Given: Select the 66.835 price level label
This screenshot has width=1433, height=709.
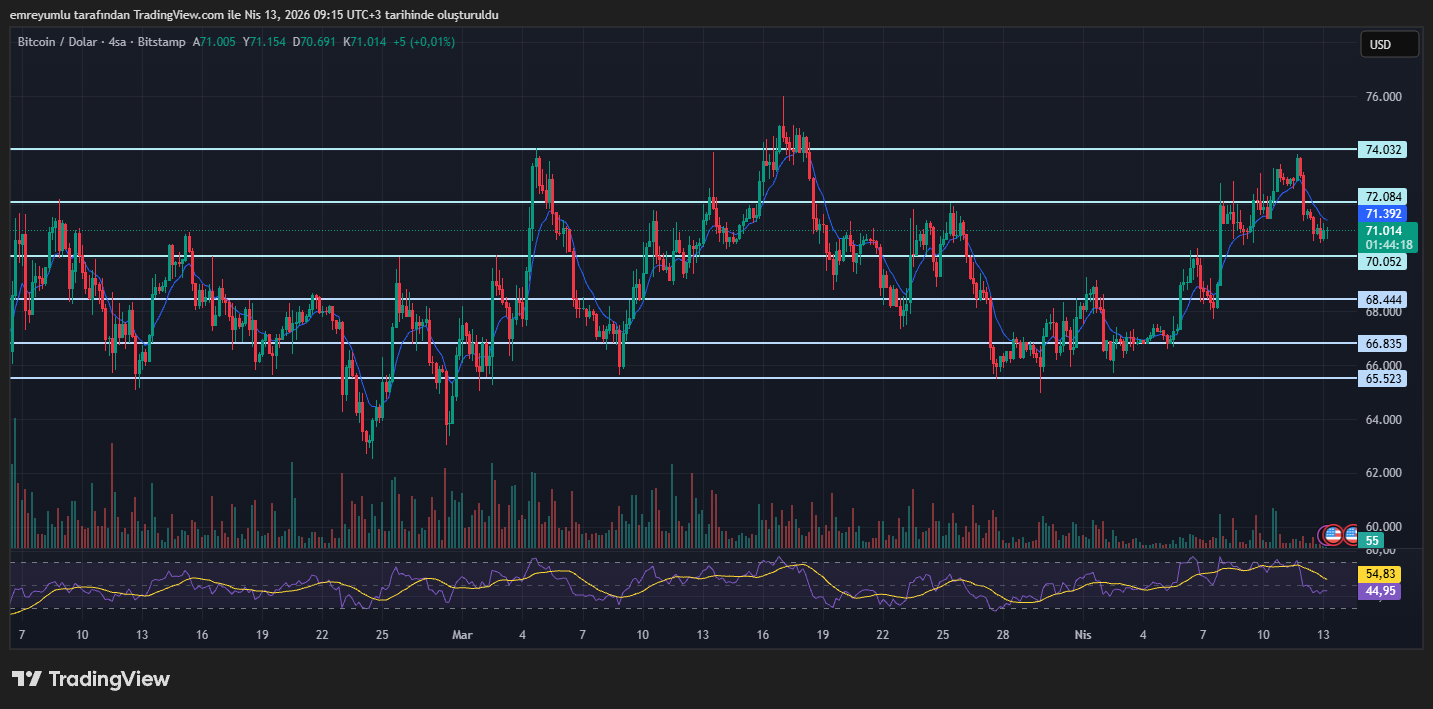Looking at the screenshot, I should pyautogui.click(x=1384, y=343).
